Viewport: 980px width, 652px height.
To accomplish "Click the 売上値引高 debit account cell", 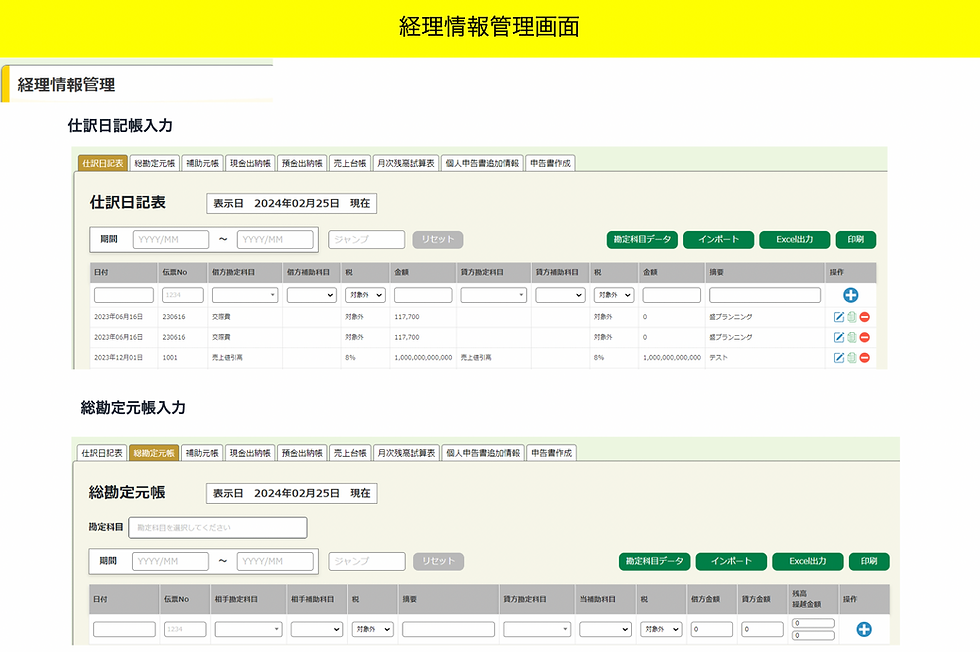I will (228, 358).
